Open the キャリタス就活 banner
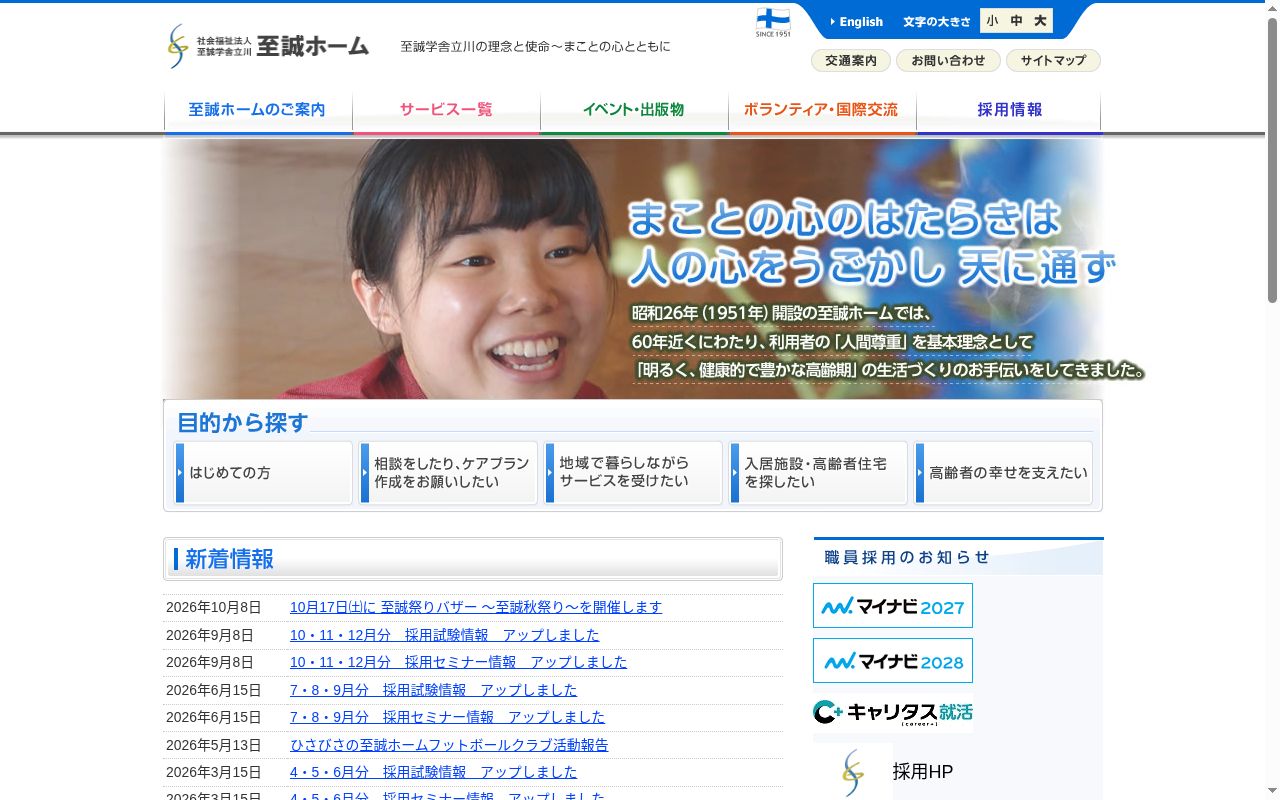This screenshot has width=1280, height=800. pos(893,713)
